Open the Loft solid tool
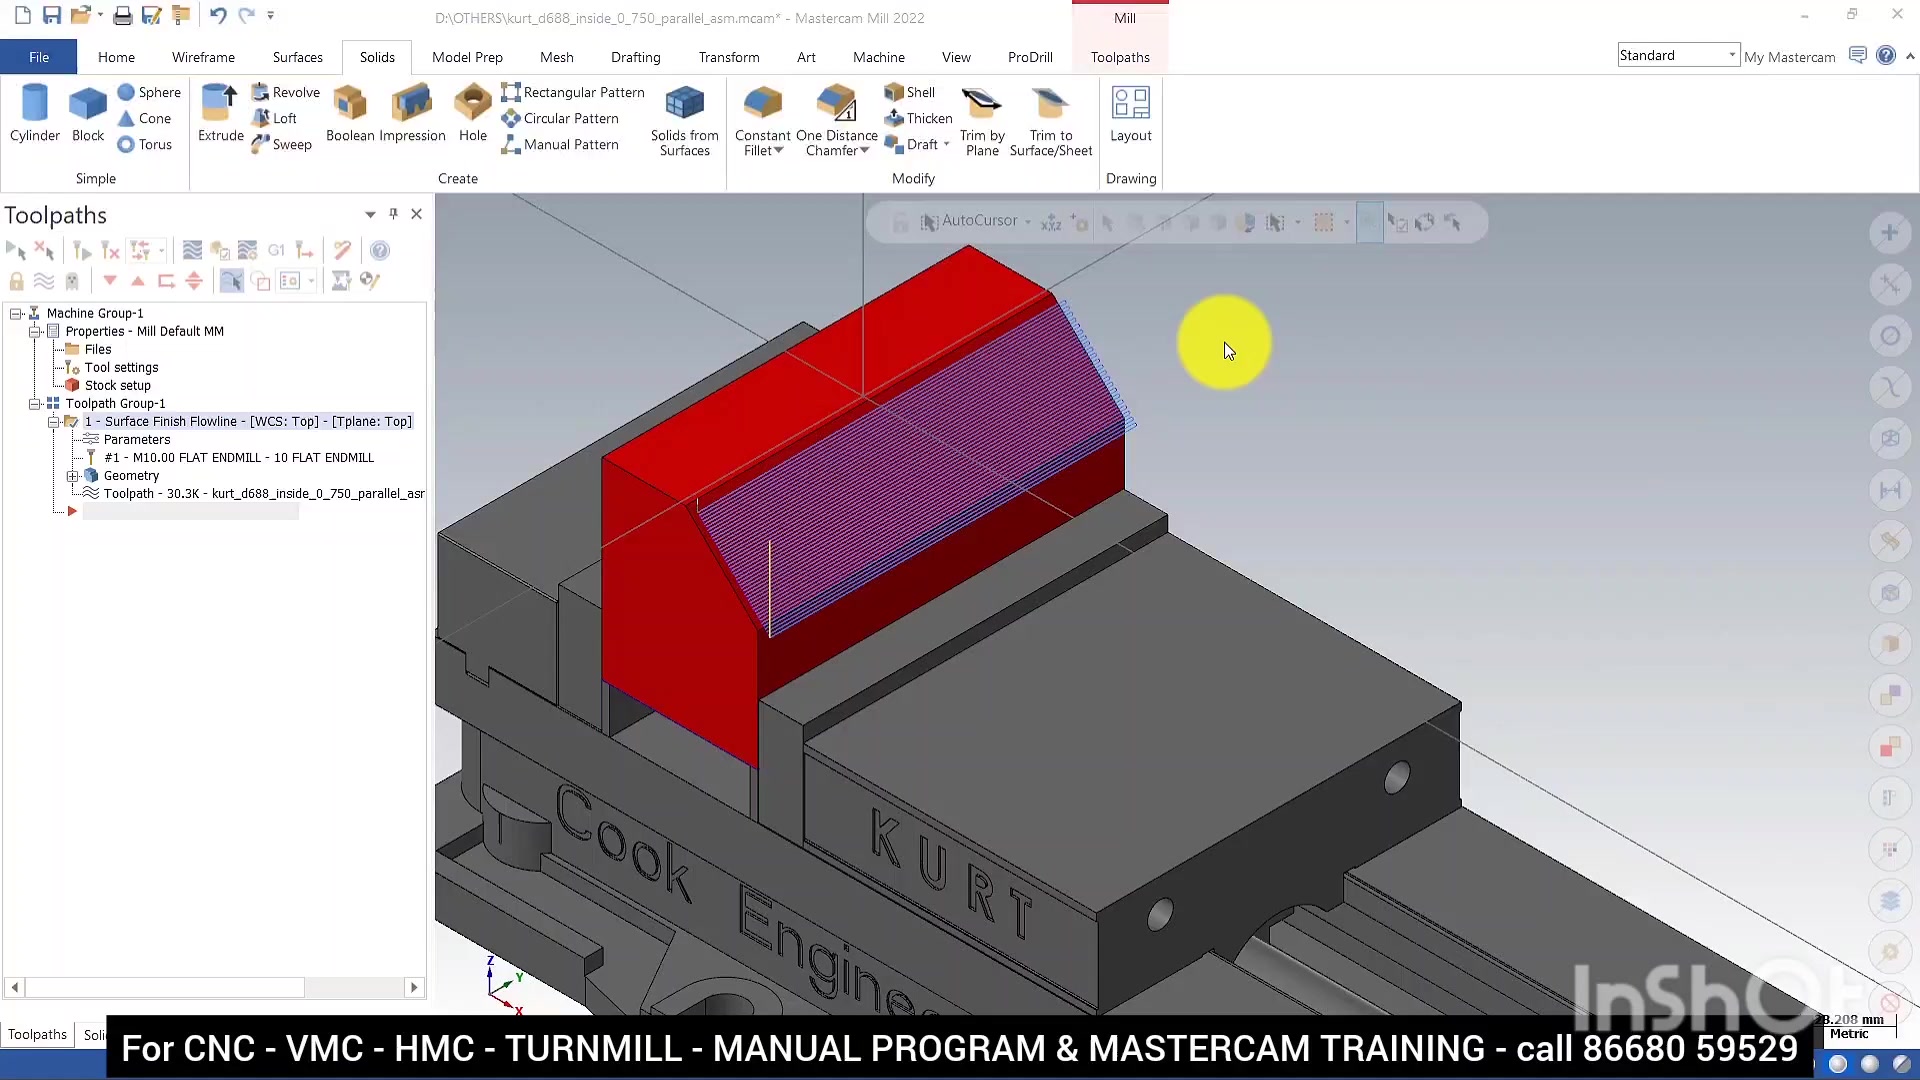The width and height of the screenshot is (1920, 1080). 274,118
